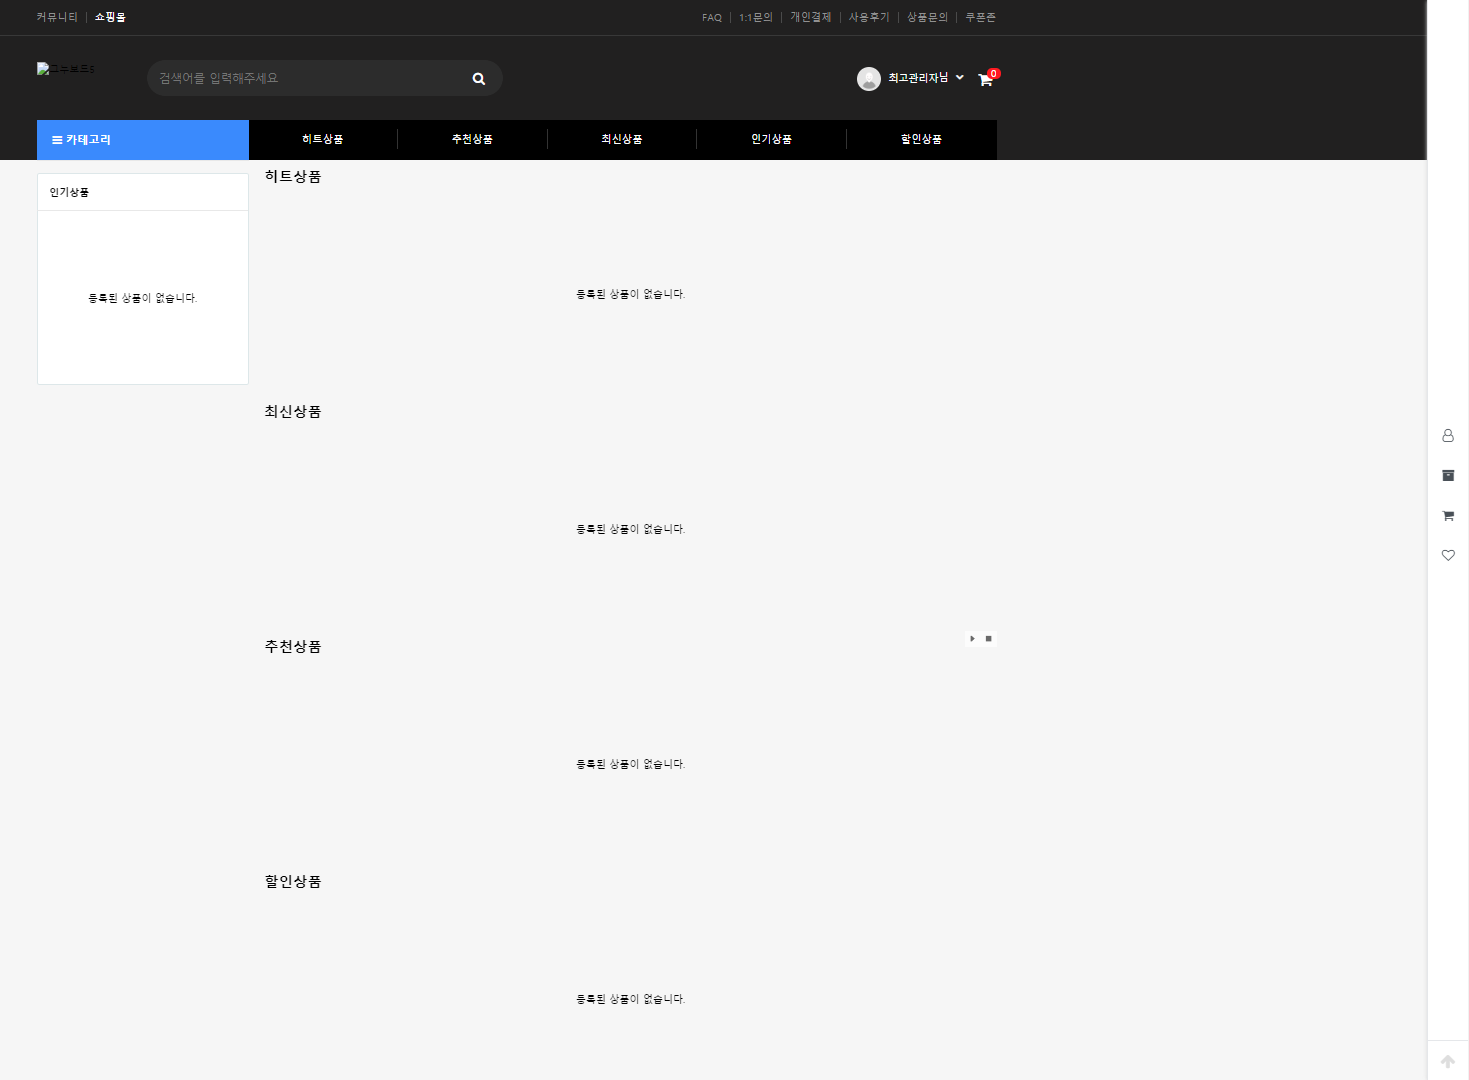Open the 개인결제 link

(811, 17)
